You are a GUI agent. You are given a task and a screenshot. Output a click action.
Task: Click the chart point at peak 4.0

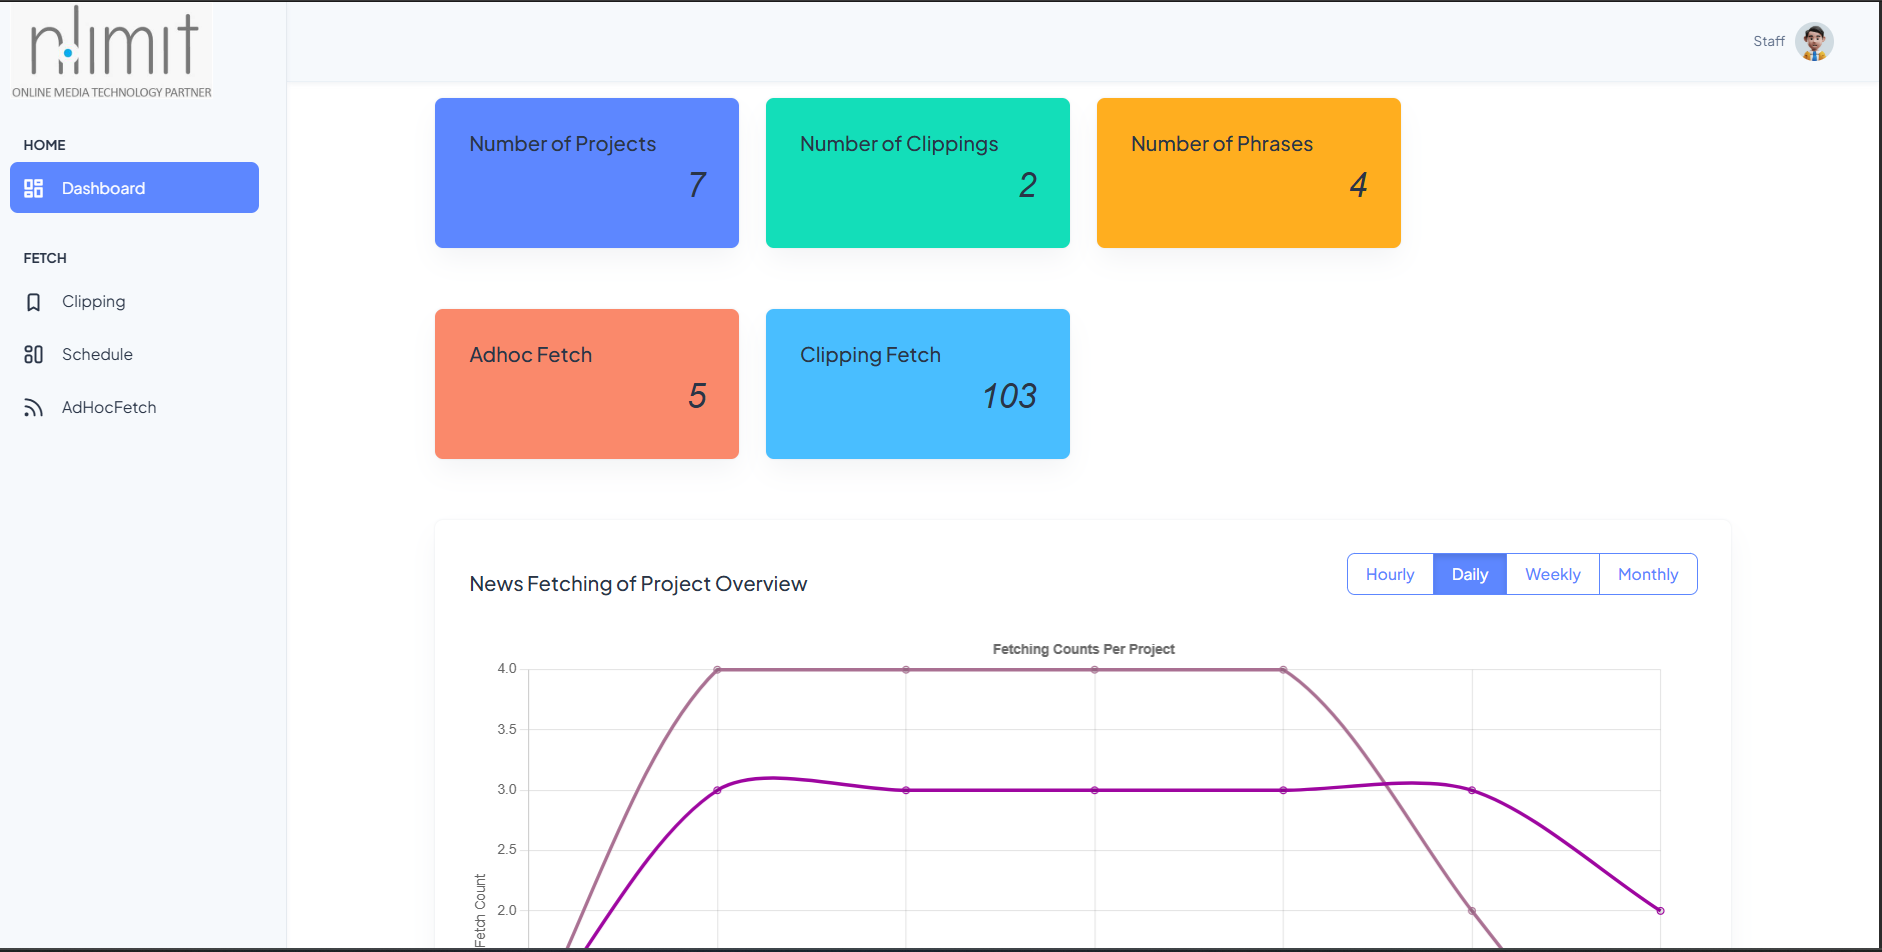point(717,670)
